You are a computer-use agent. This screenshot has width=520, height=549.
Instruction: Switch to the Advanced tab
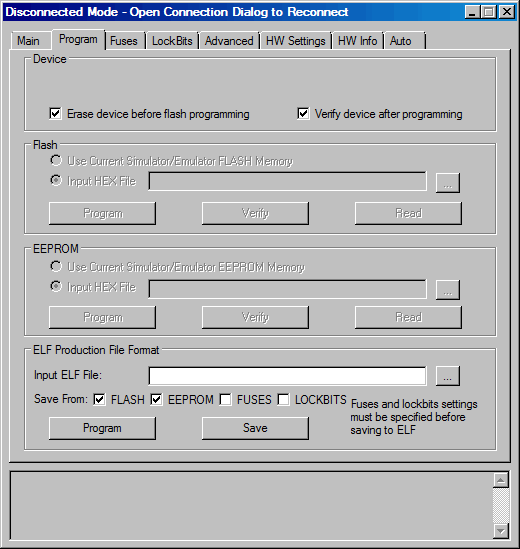(229, 41)
